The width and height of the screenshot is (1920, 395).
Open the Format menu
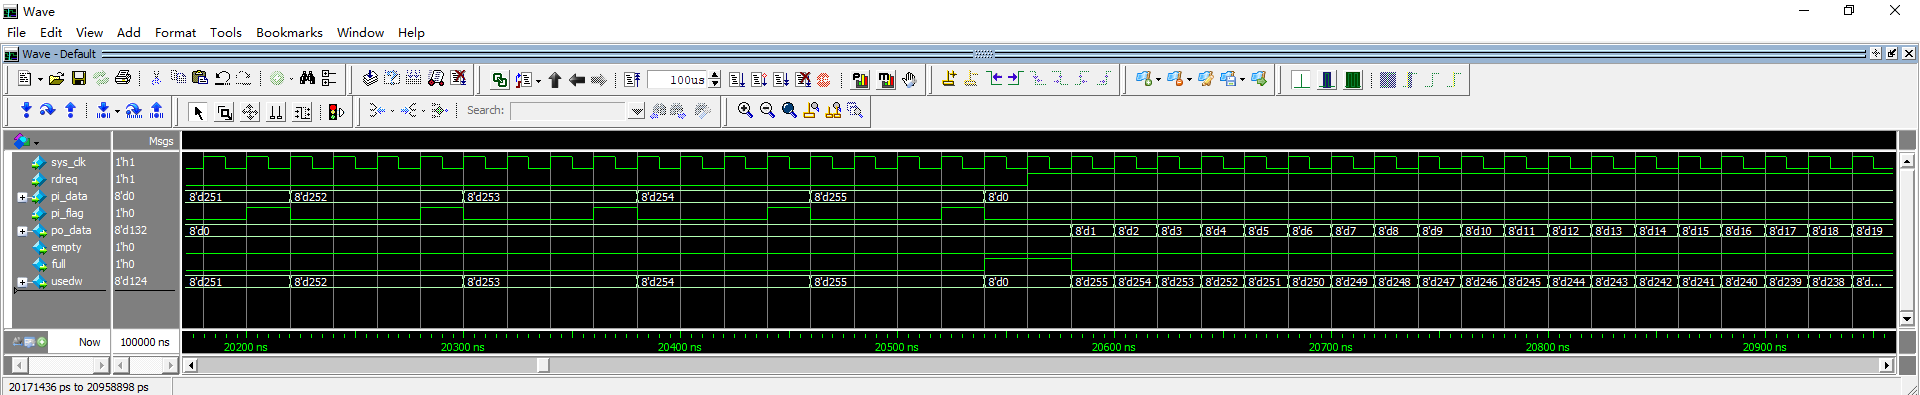pos(175,33)
